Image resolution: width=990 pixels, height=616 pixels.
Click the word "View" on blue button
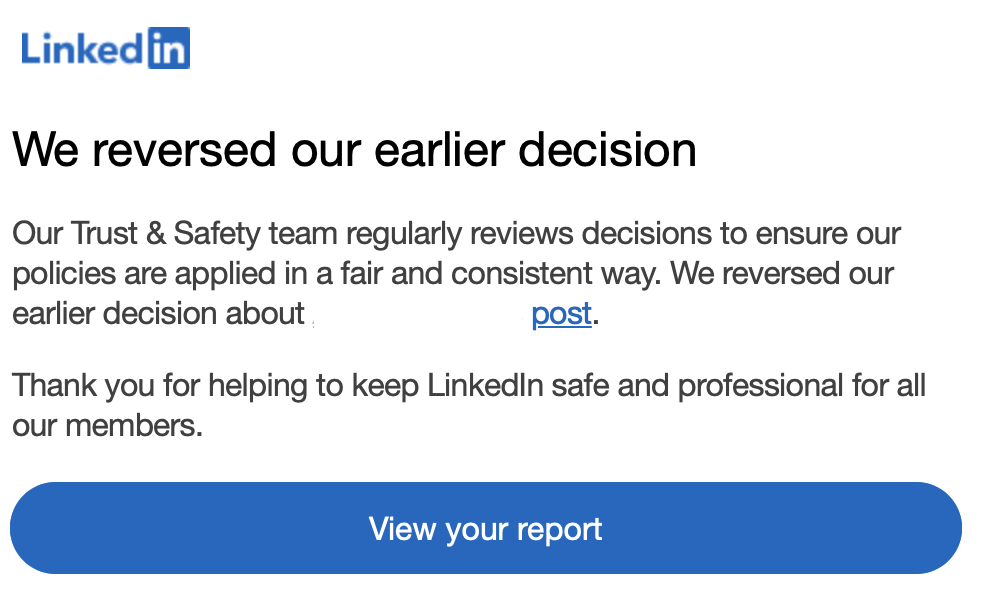(x=402, y=528)
